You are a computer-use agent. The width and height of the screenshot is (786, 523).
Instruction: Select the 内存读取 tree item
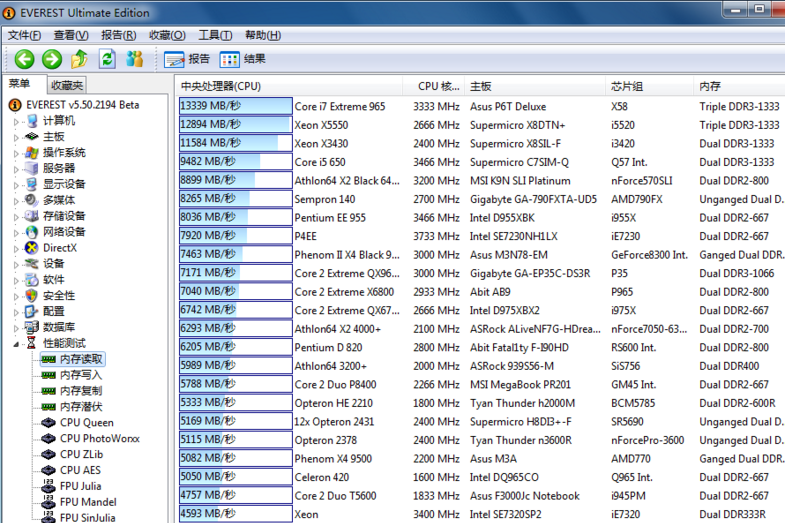pyautogui.click(x=73, y=359)
